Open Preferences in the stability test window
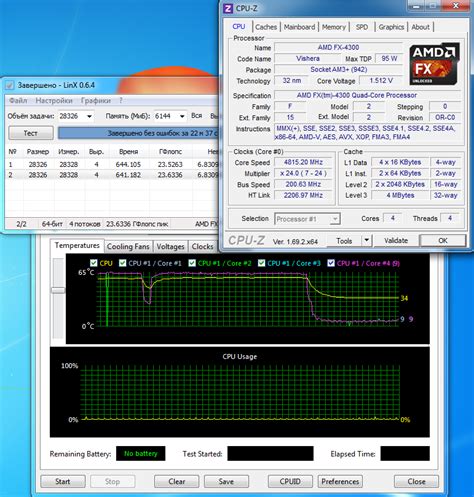Viewport: 474px width, 497px height. click(340, 481)
